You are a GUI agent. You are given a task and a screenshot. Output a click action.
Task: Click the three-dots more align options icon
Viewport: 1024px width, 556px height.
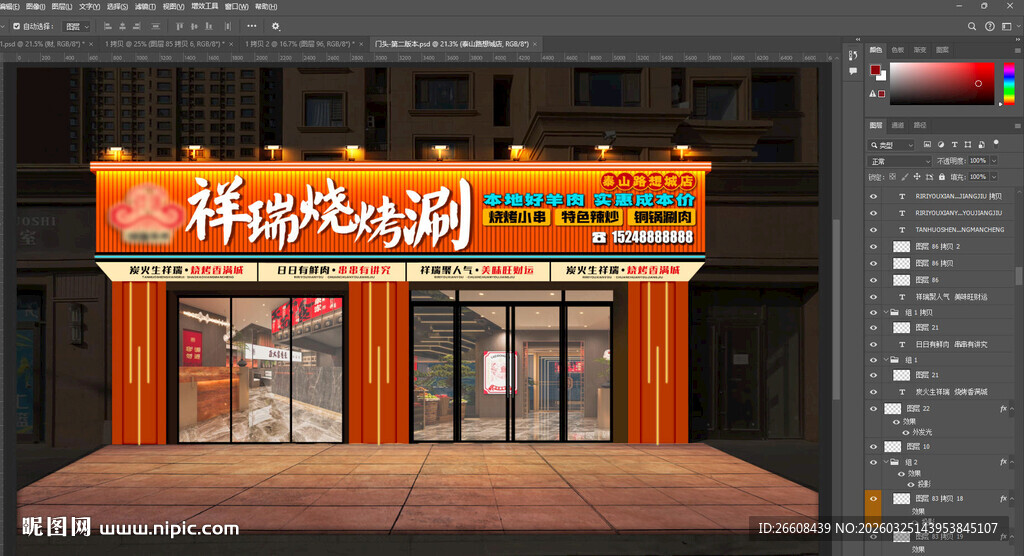click(x=250, y=26)
